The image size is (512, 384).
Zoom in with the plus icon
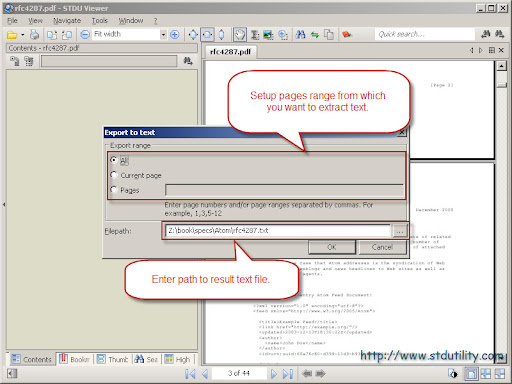click(174, 34)
